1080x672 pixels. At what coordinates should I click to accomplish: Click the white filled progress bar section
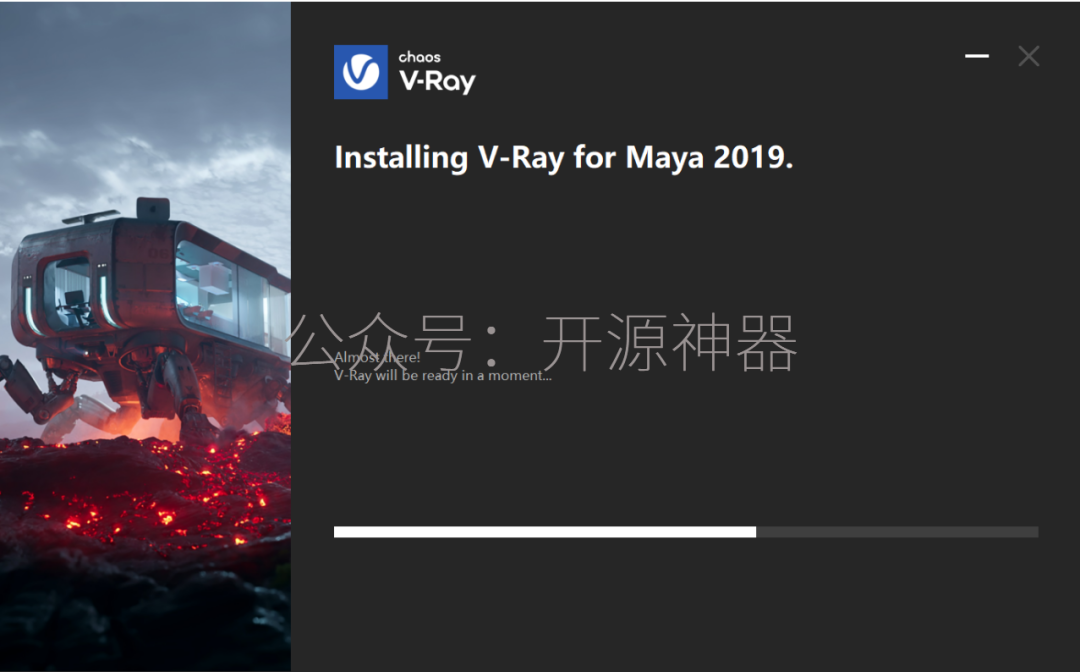tap(545, 532)
